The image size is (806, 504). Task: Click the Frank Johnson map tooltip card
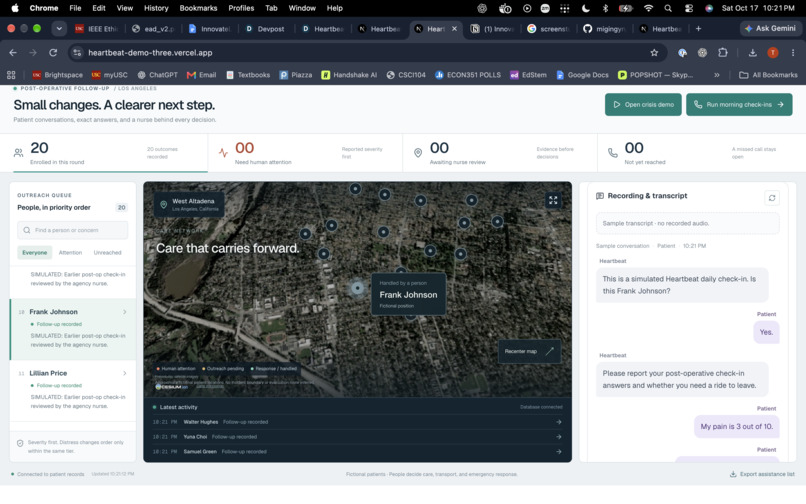[409, 294]
